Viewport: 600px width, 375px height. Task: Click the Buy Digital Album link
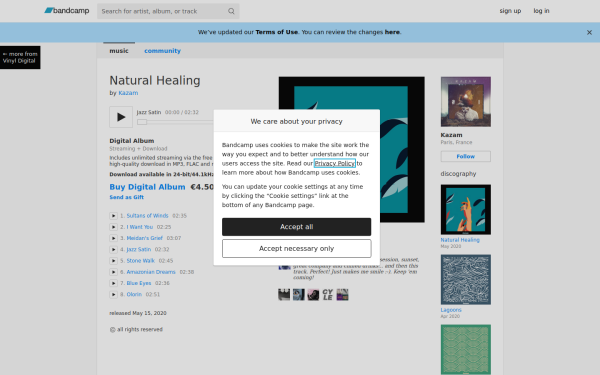tap(147, 187)
